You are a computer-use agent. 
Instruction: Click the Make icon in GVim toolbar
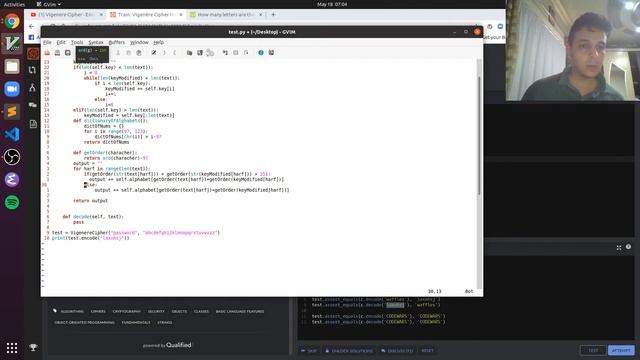(x=225, y=53)
